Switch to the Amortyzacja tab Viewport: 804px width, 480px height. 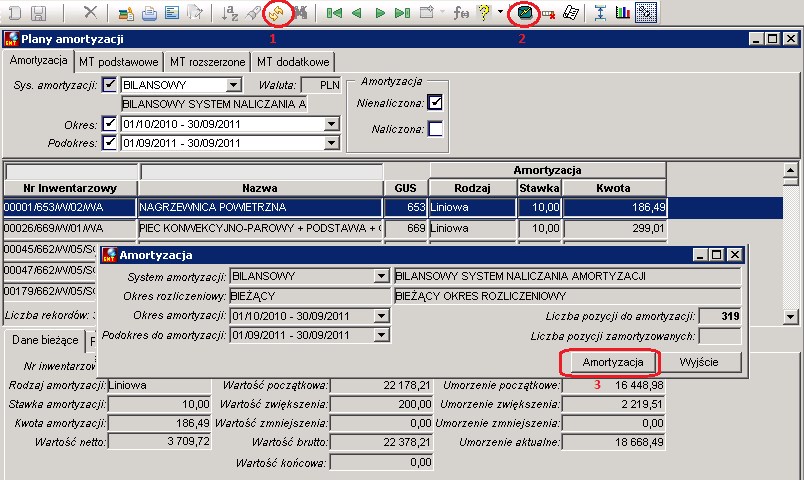[38, 60]
